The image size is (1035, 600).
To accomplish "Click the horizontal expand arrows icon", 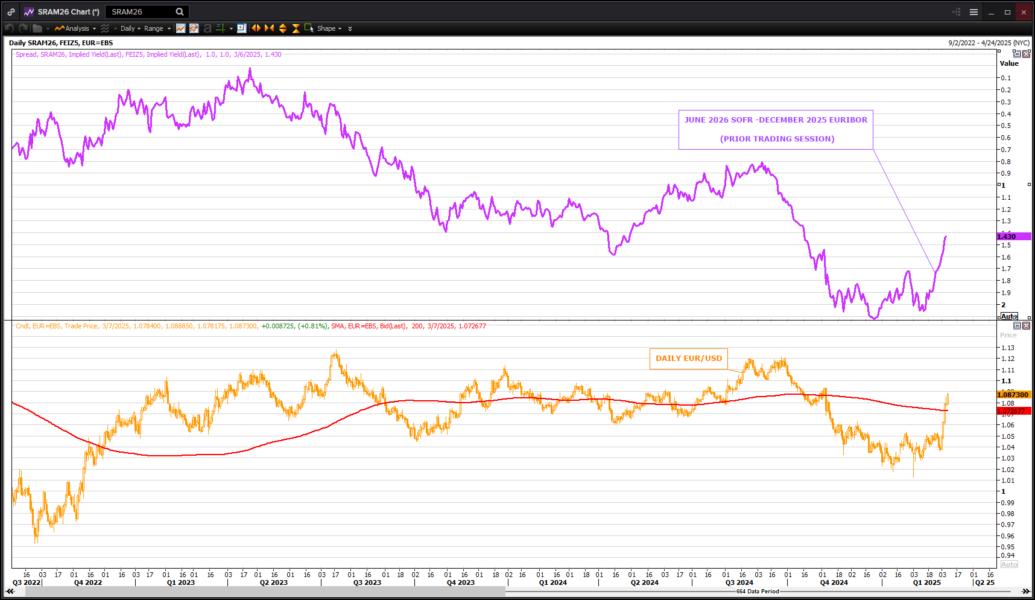I will [x=256, y=28].
